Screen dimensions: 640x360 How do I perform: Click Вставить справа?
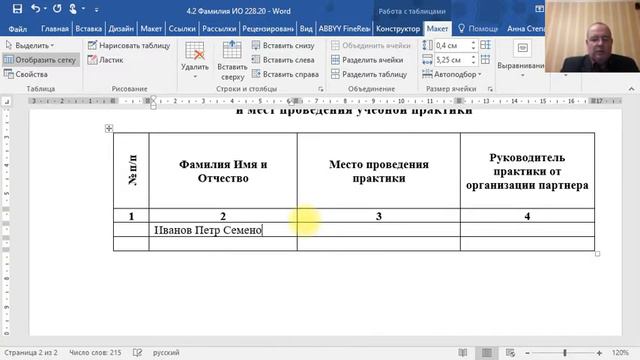(x=285, y=74)
